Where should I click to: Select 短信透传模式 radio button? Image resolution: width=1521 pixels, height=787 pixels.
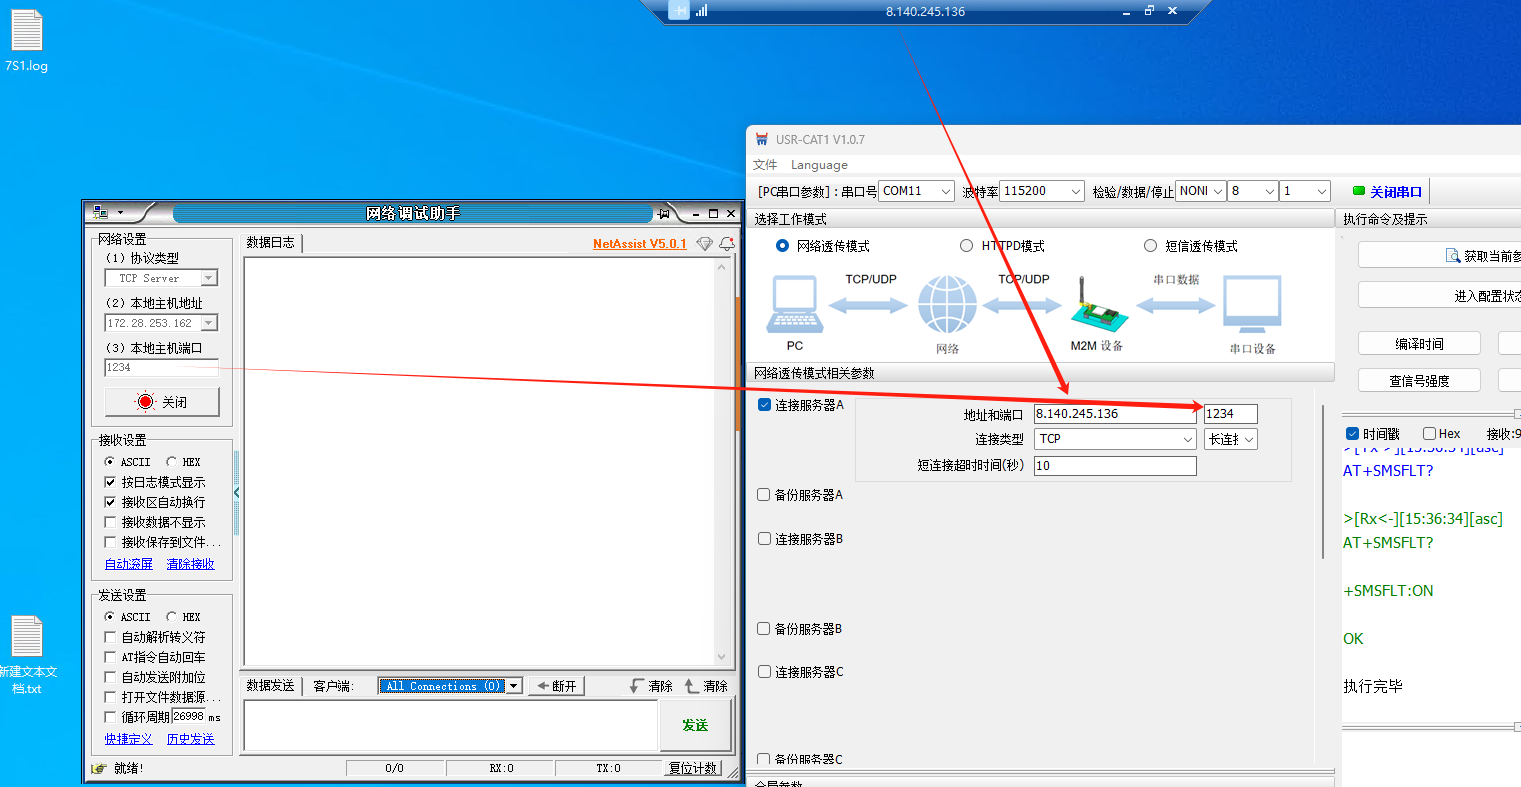tap(1150, 246)
